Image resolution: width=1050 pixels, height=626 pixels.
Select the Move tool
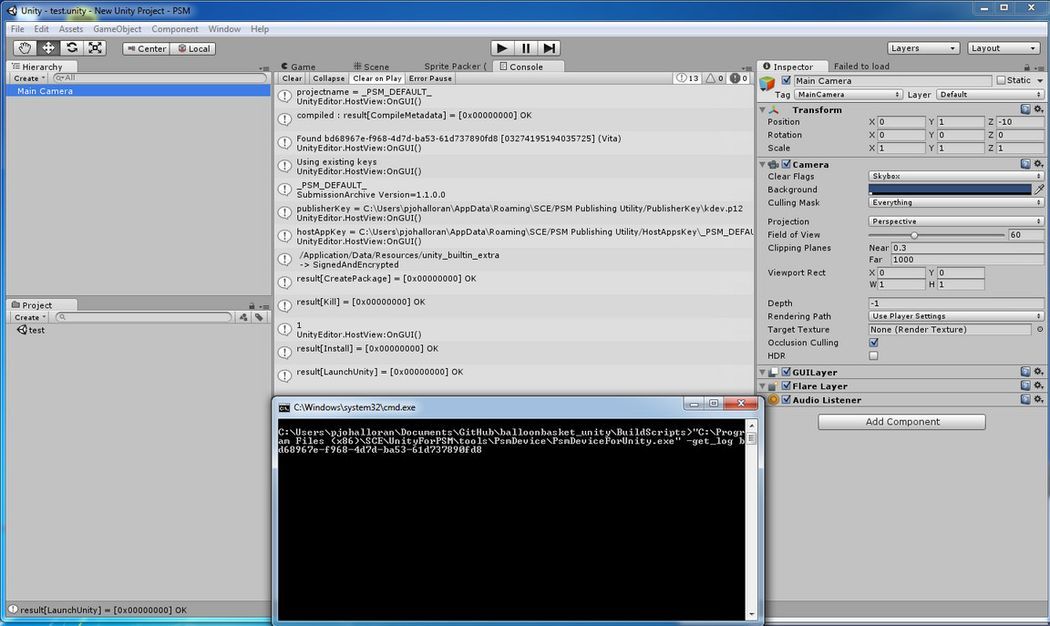[48, 47]
